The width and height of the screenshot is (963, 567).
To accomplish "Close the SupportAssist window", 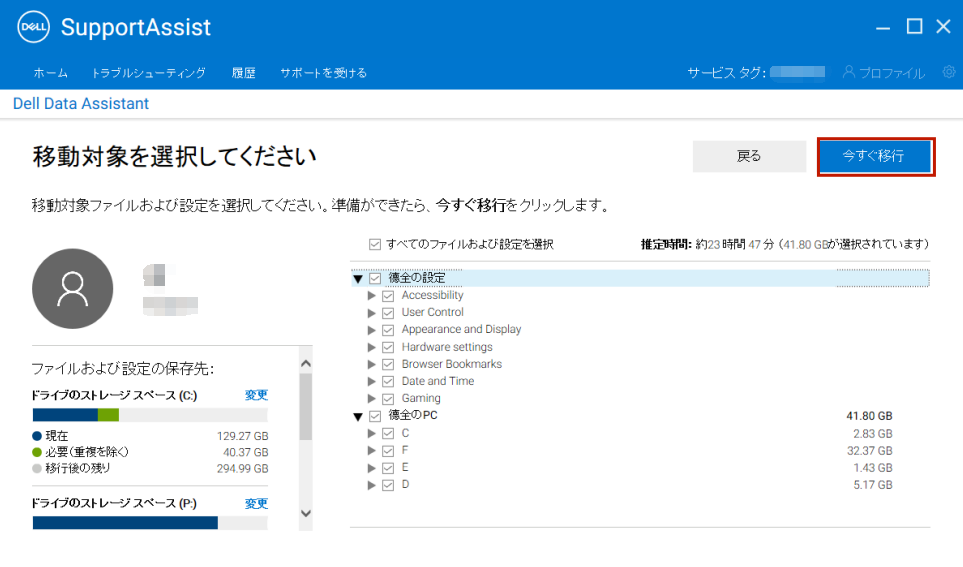I will 943,26.
